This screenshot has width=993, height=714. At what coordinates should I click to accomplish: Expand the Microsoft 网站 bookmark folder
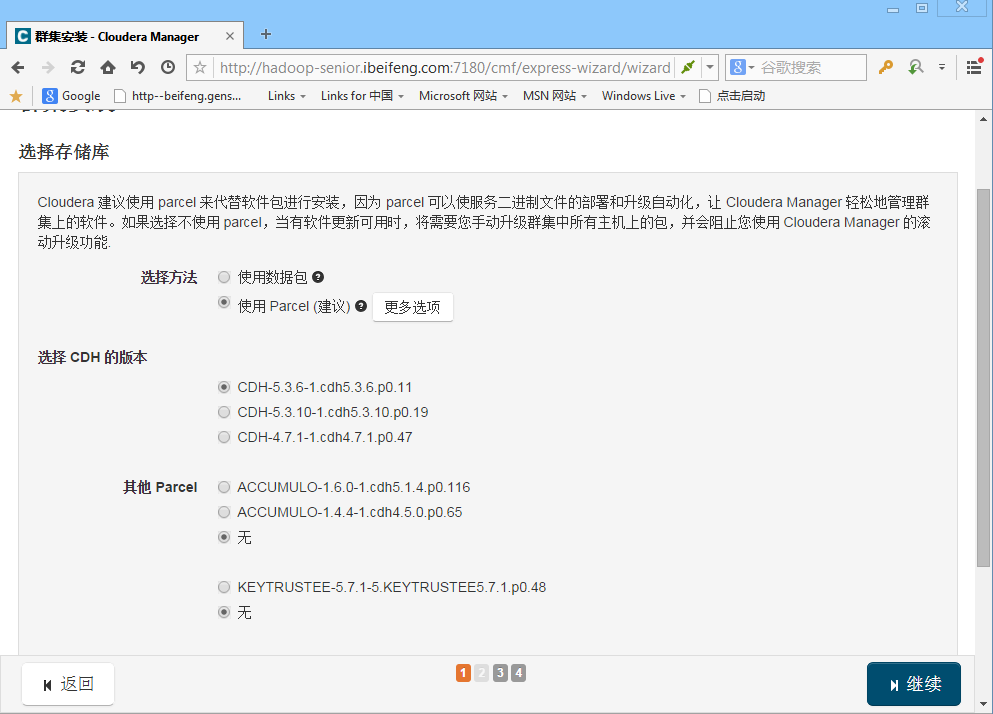[463, 96]
